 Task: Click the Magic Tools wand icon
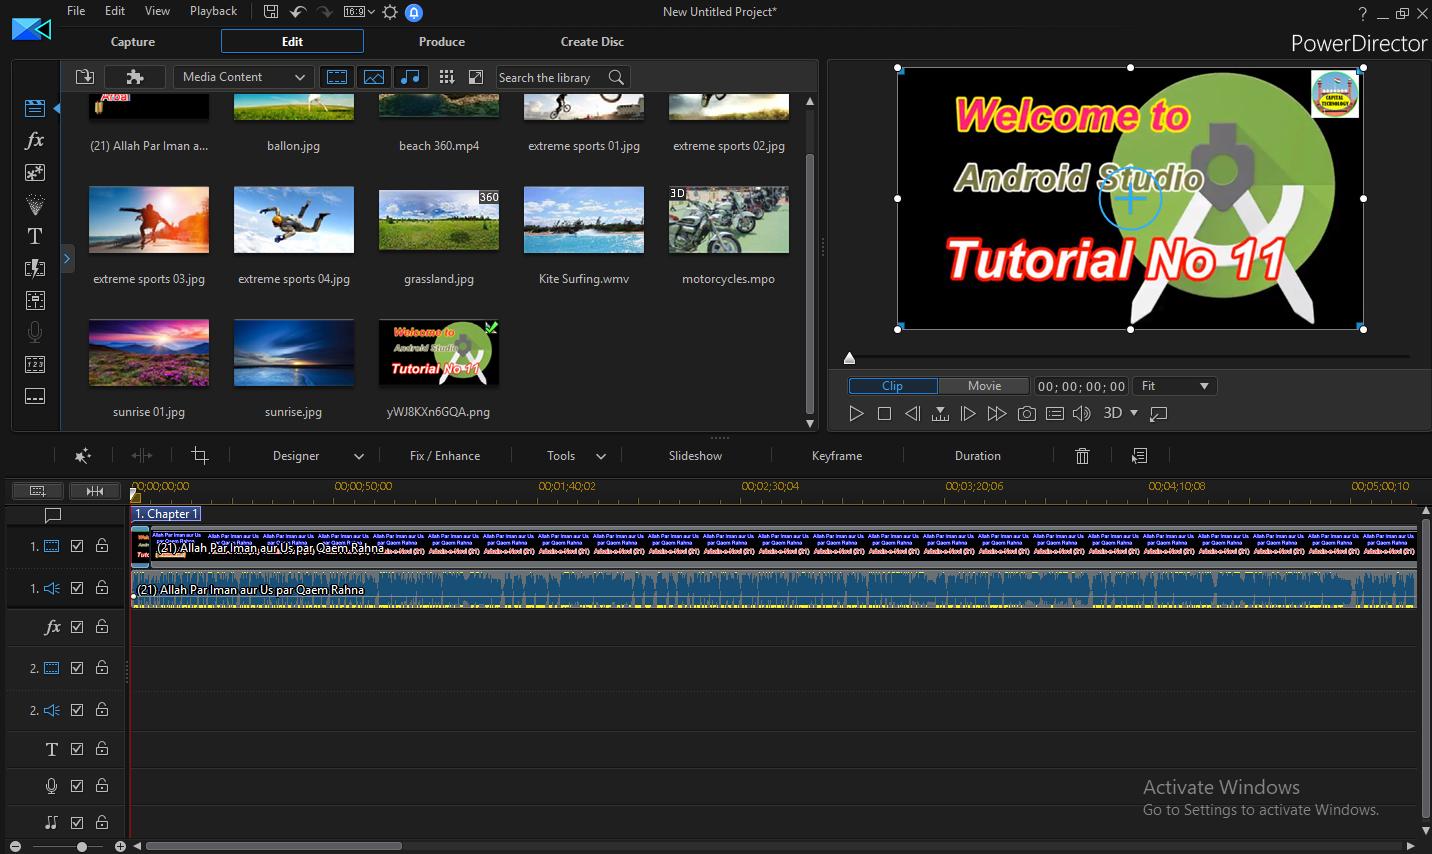point(83,456)
